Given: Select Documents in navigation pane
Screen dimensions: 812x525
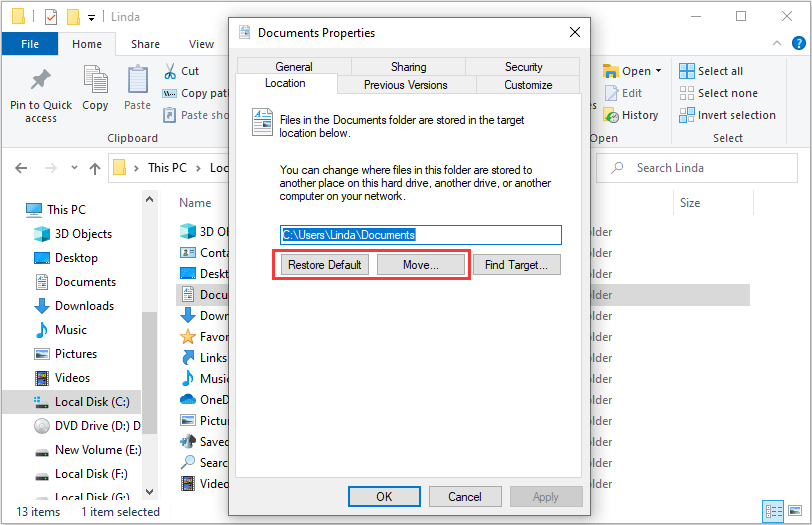Looking at the screenshot, I should click(76, 282).
